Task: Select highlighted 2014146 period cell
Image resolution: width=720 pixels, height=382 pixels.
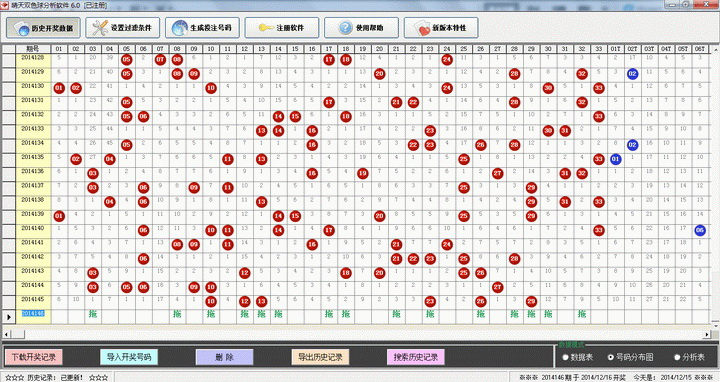Action: click(33, 314)
